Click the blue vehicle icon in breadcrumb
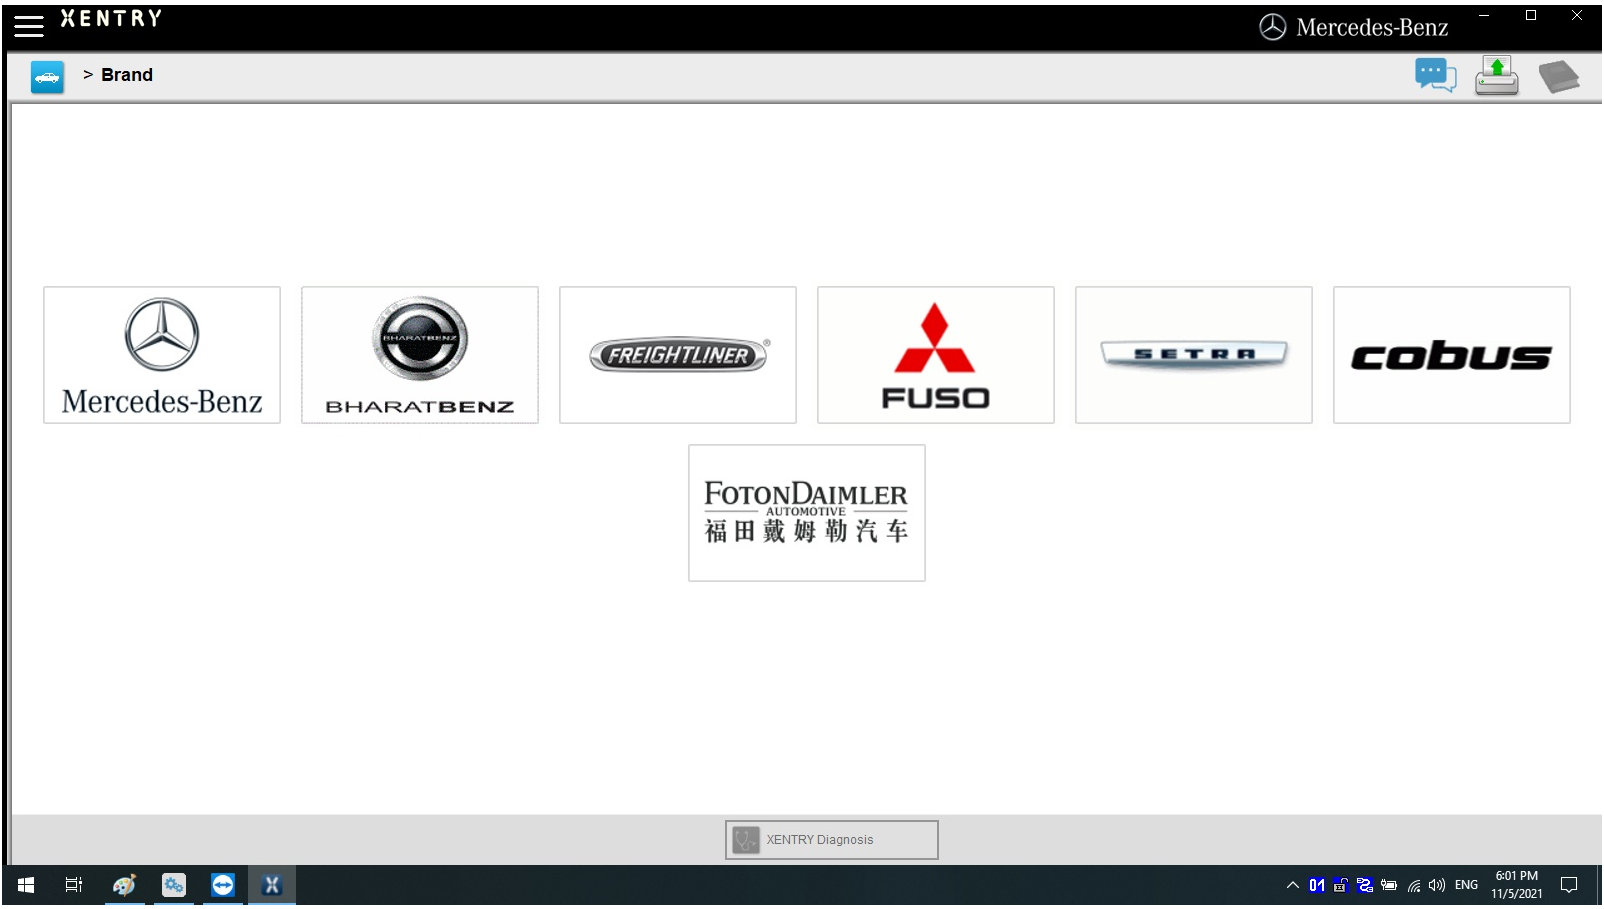The height and width of the screenshot is (909, 1604). click(47, 77)
